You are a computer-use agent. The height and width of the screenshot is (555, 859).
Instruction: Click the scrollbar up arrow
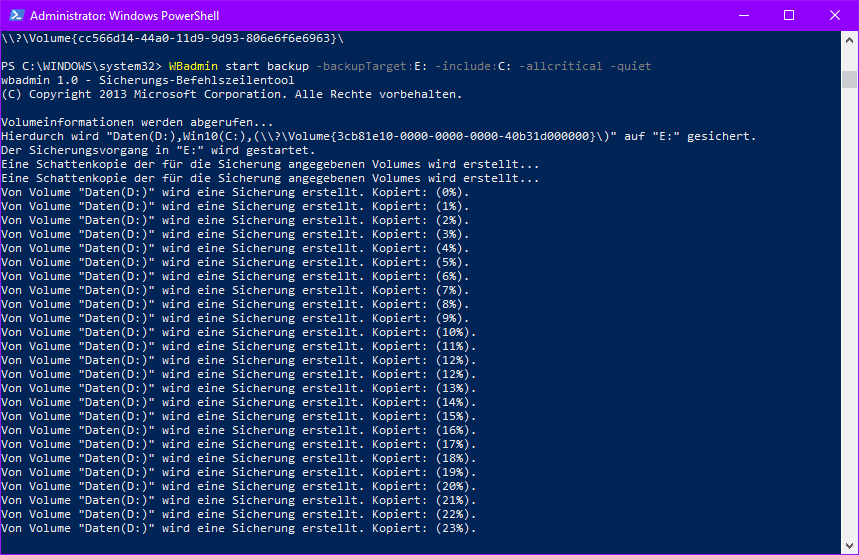(849, 40)
